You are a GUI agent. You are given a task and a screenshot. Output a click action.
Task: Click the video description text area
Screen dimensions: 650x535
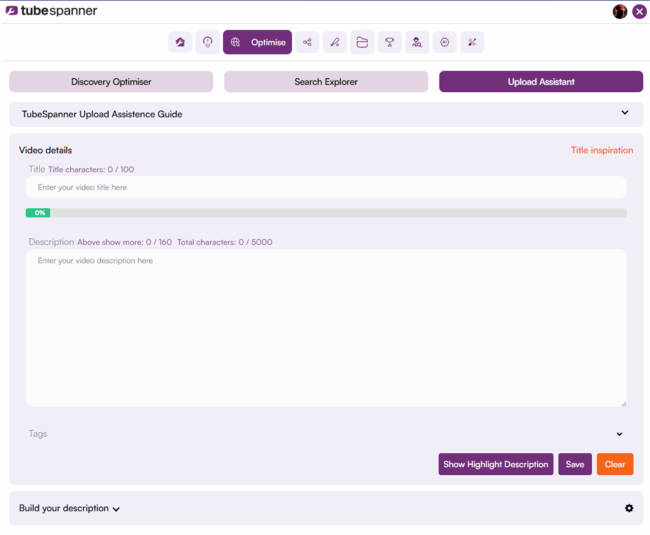326,328
